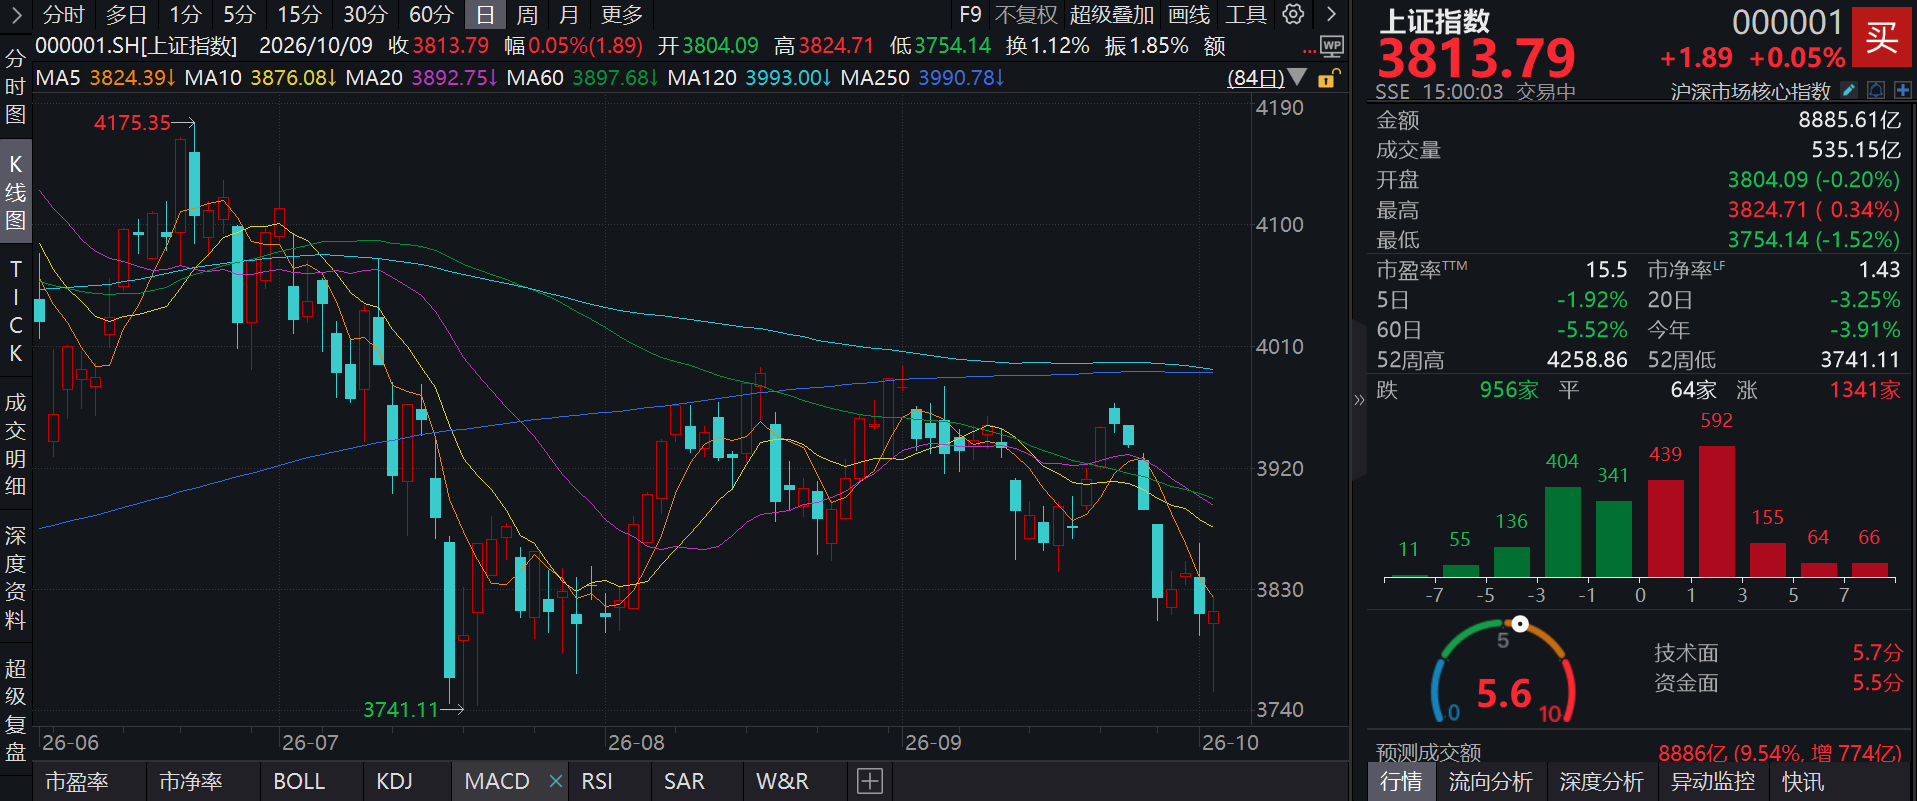
Task: Click the chevron arrow left of 分时
Action: (16, 14)
